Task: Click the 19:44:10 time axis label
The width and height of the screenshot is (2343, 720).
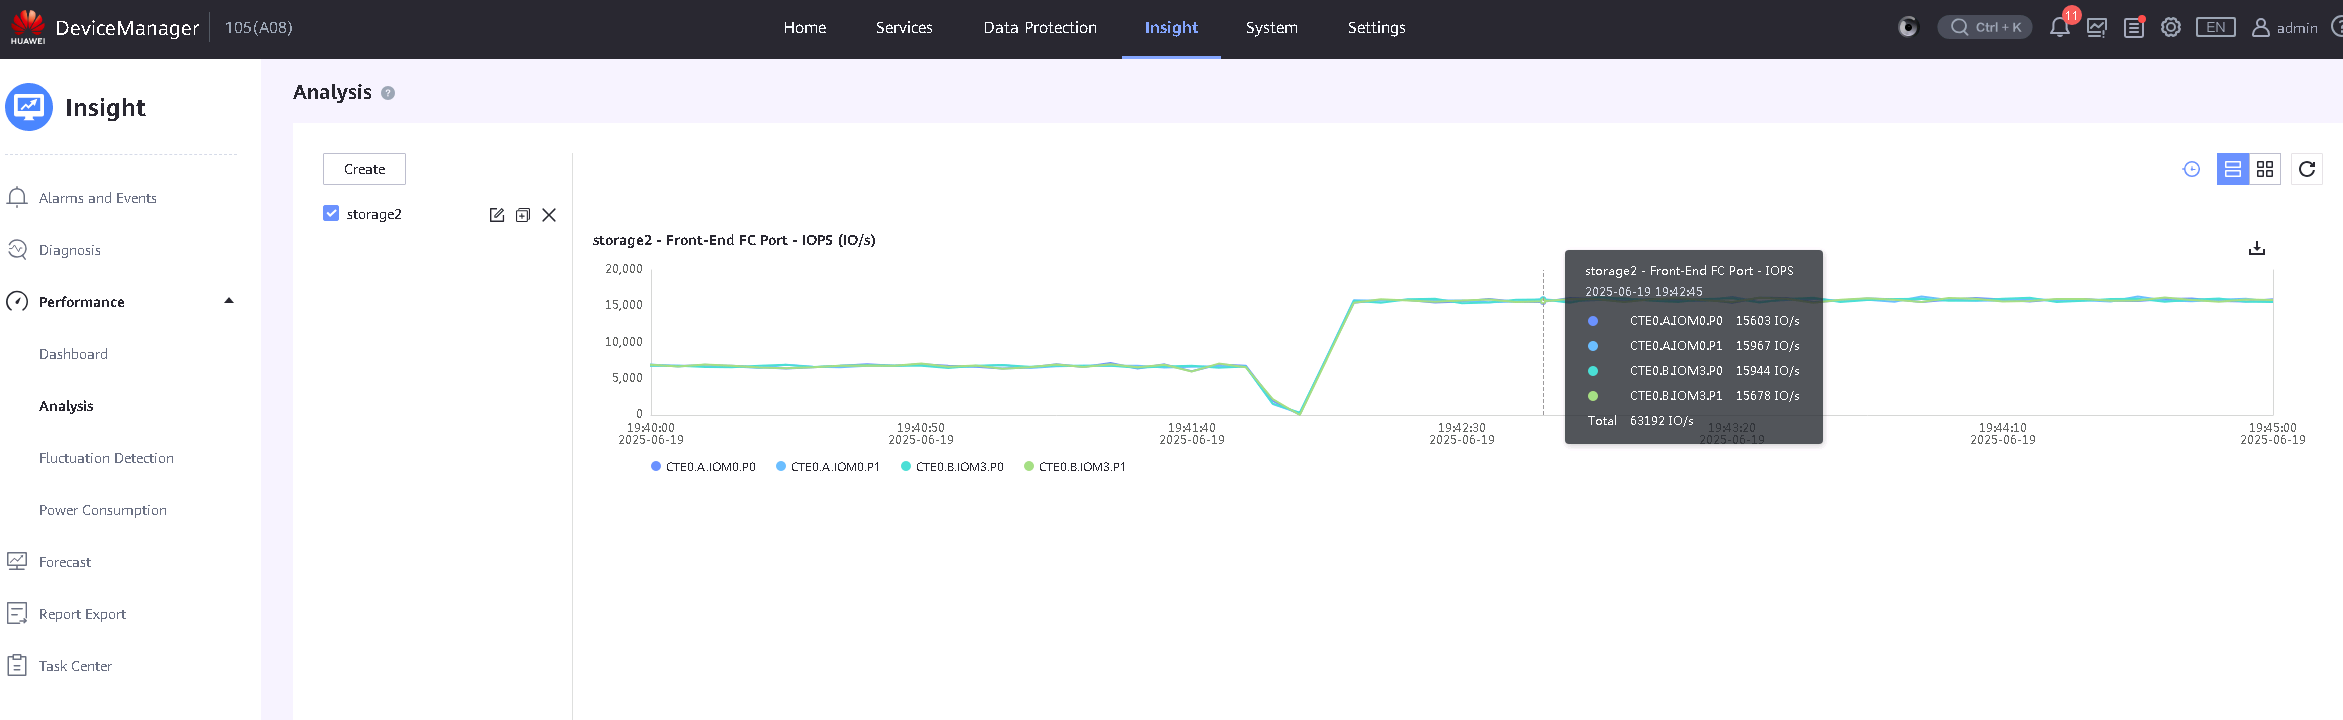Action: (x=2003, y=434)
